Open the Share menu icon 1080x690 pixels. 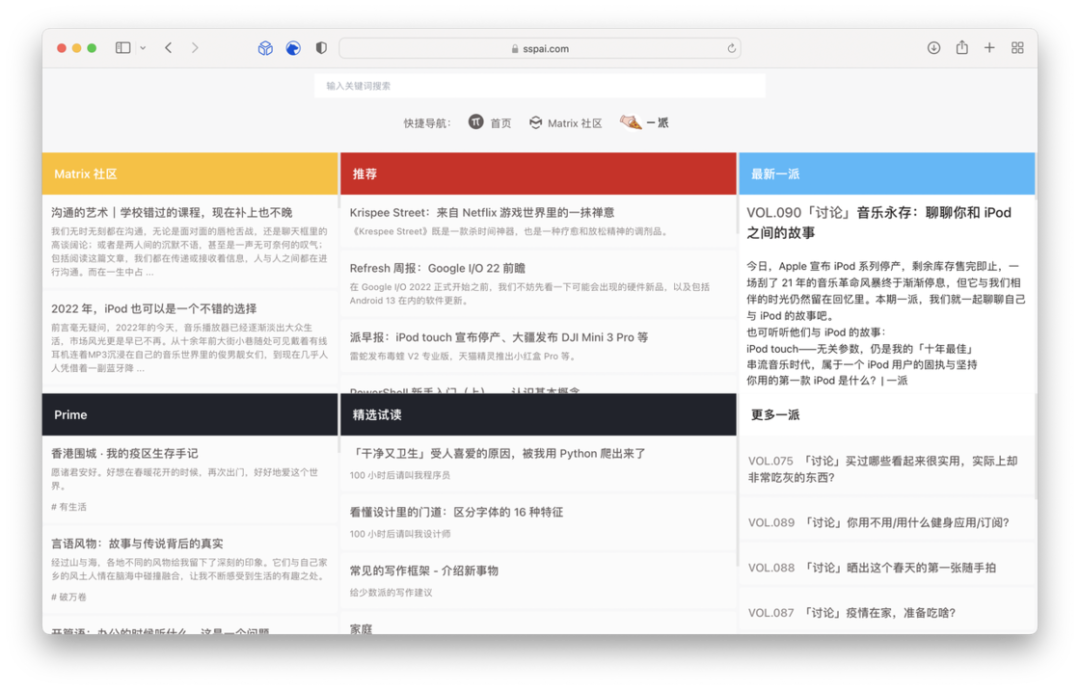(962, 48)
